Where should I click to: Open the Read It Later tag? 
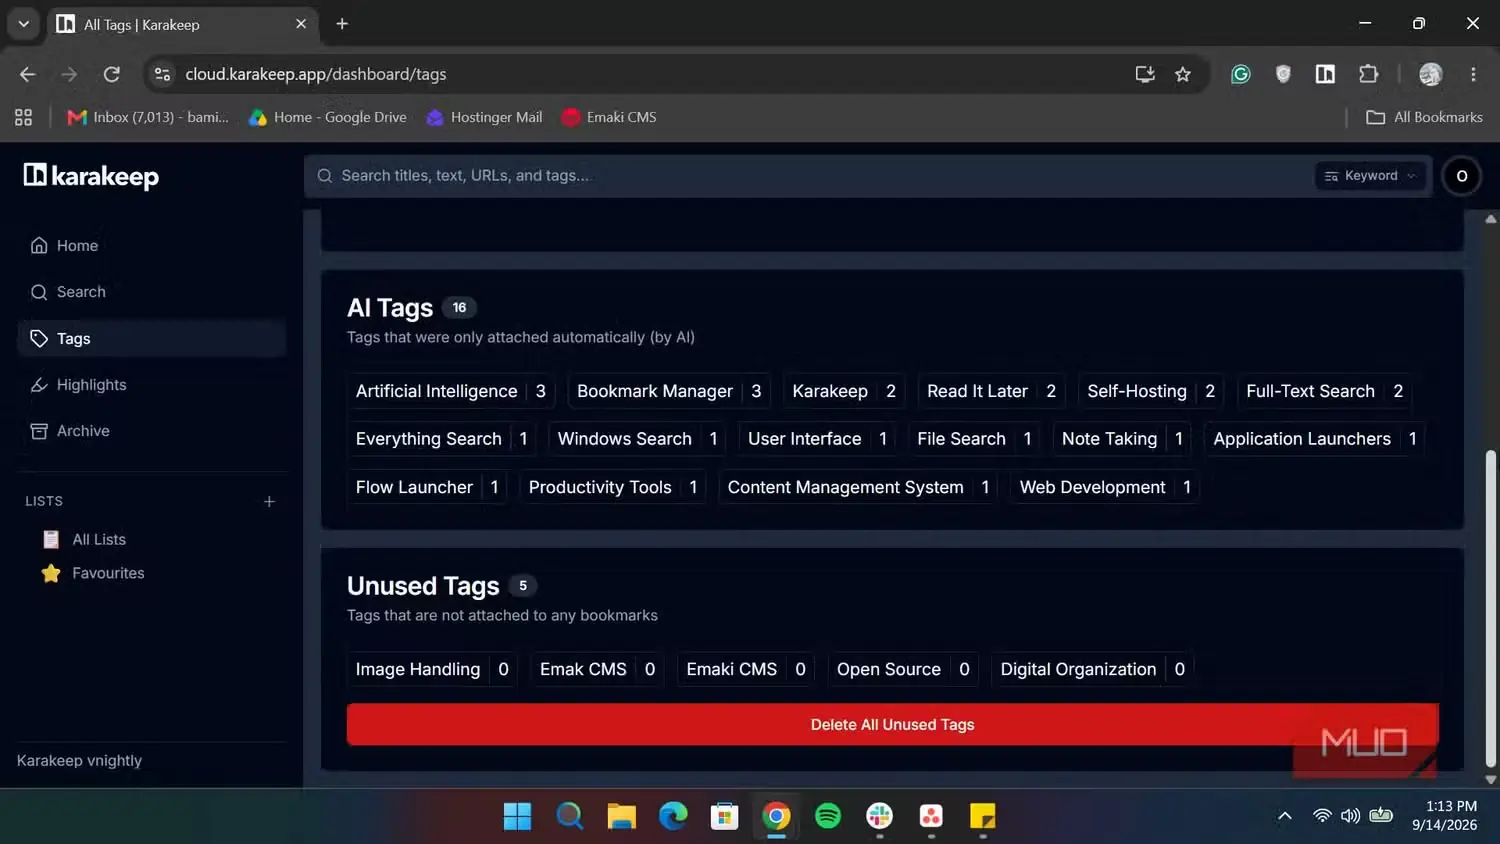coord(991,391)
